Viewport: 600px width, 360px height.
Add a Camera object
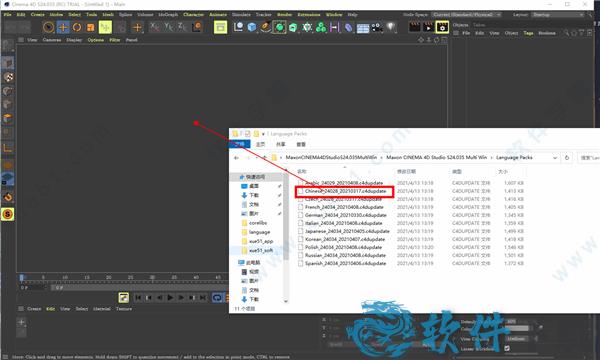click(x=377, y=27)
